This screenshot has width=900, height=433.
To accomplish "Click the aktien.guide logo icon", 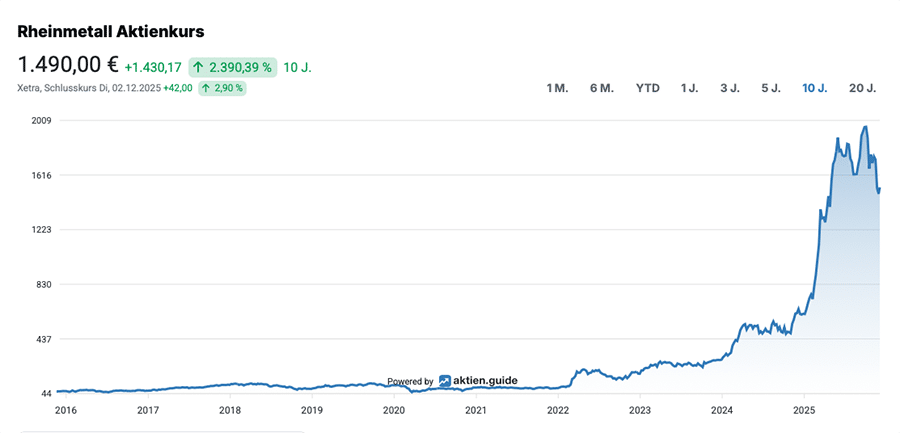I will tap(445, 381).
